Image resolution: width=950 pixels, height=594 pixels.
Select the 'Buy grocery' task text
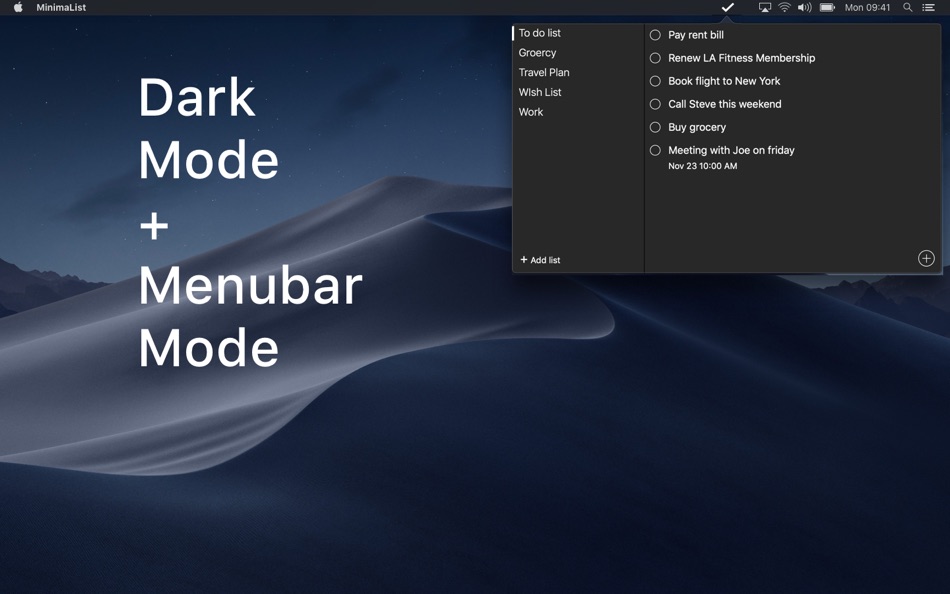point(697,127)
